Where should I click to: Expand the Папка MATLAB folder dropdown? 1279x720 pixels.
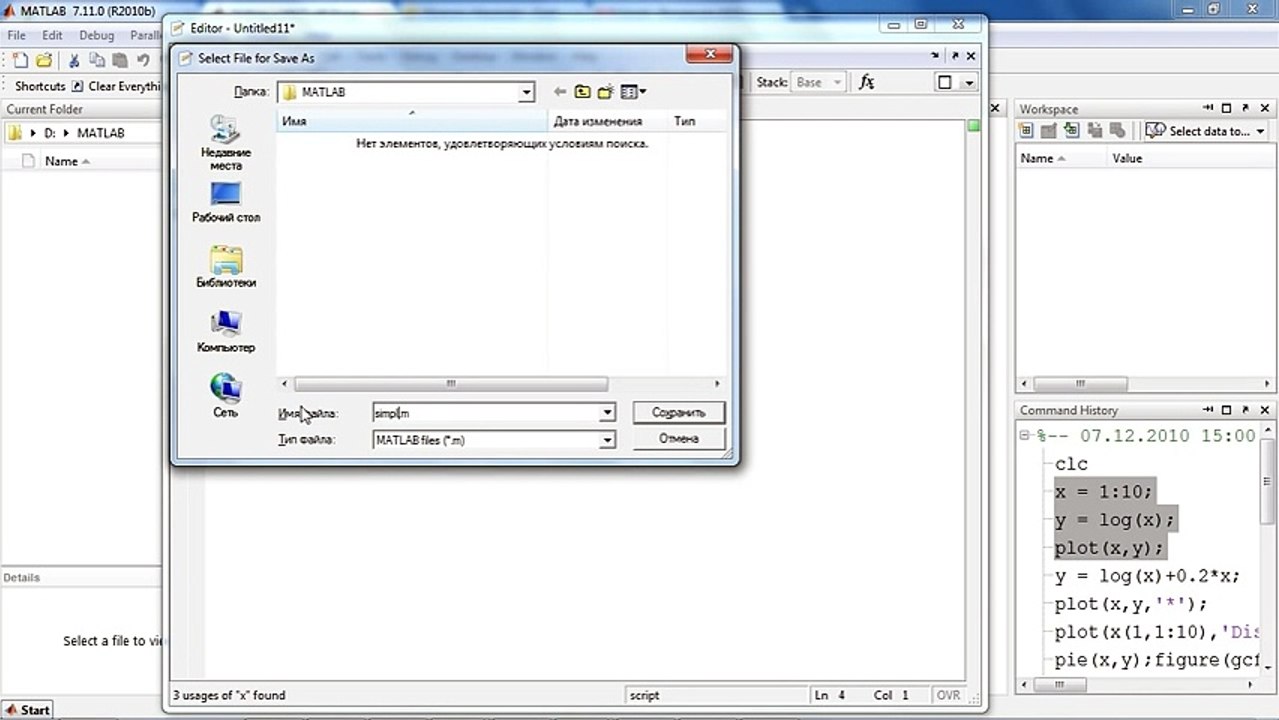526,92
